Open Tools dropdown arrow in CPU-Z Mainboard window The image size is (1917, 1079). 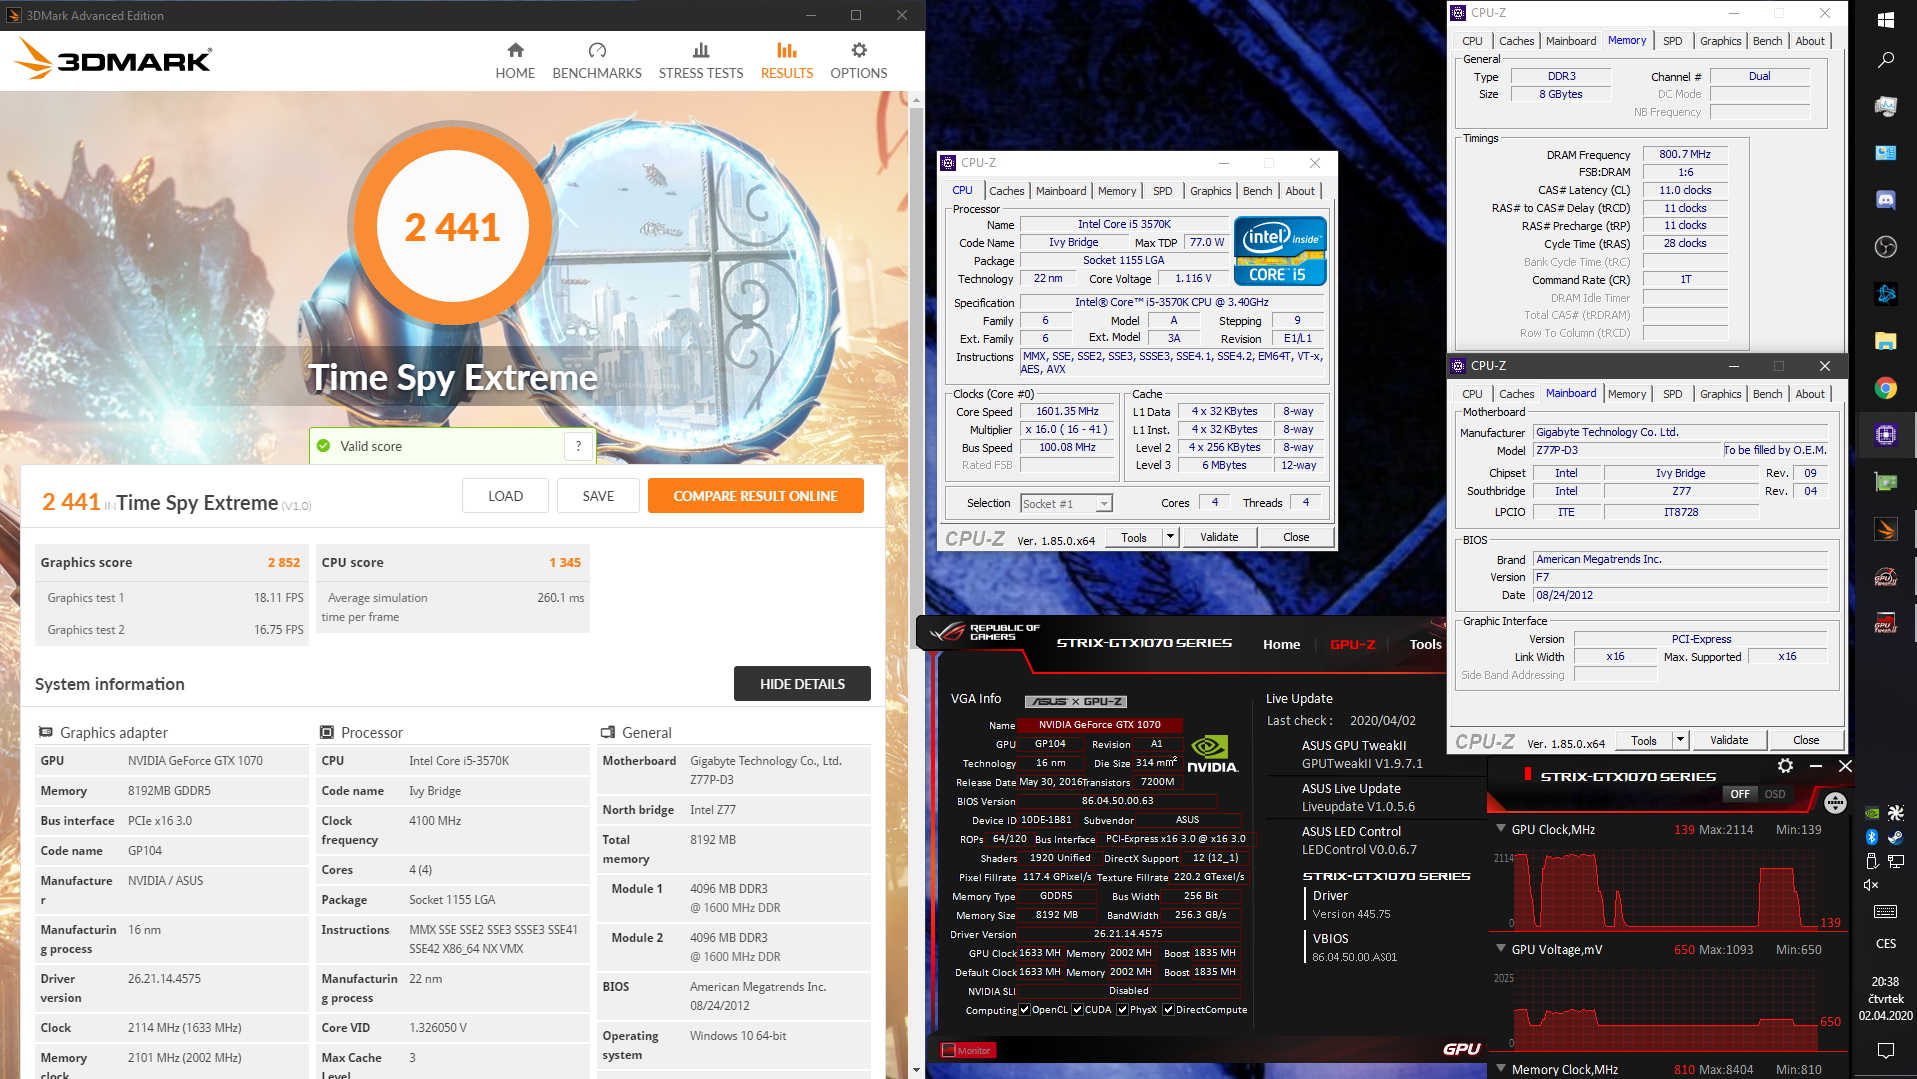[x=1680, y=741]
